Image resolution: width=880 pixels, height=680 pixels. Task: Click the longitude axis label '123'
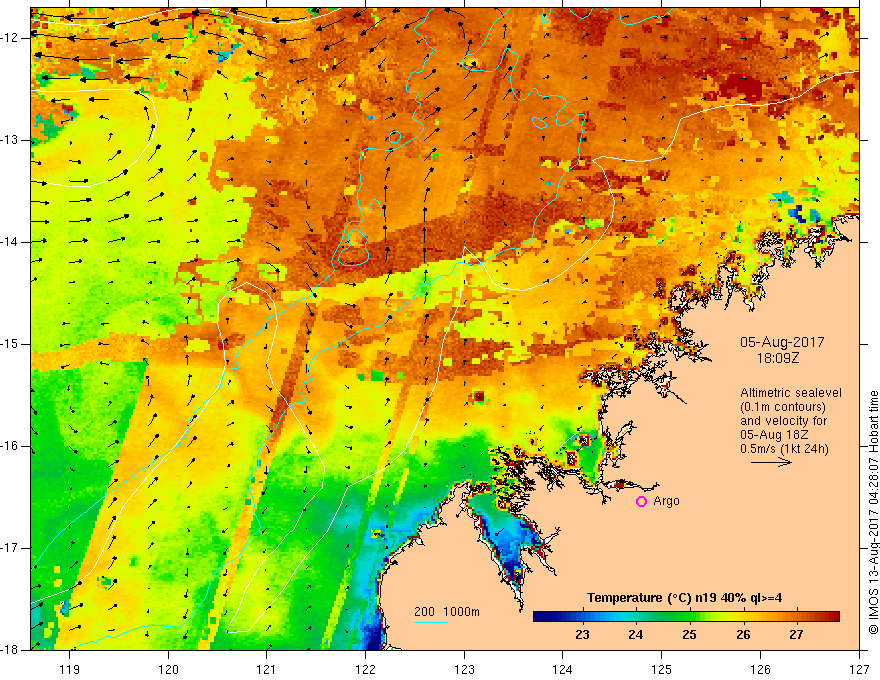pyautogui.click(x=464, y=669)
